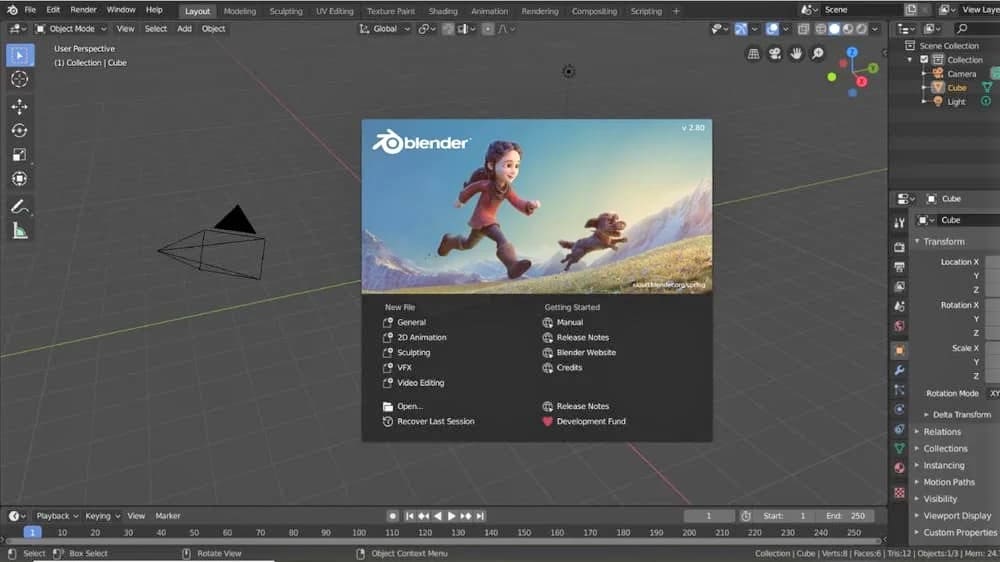
Task: Switch to the Modeling workspace tab
Action: [x=240, y=11]
